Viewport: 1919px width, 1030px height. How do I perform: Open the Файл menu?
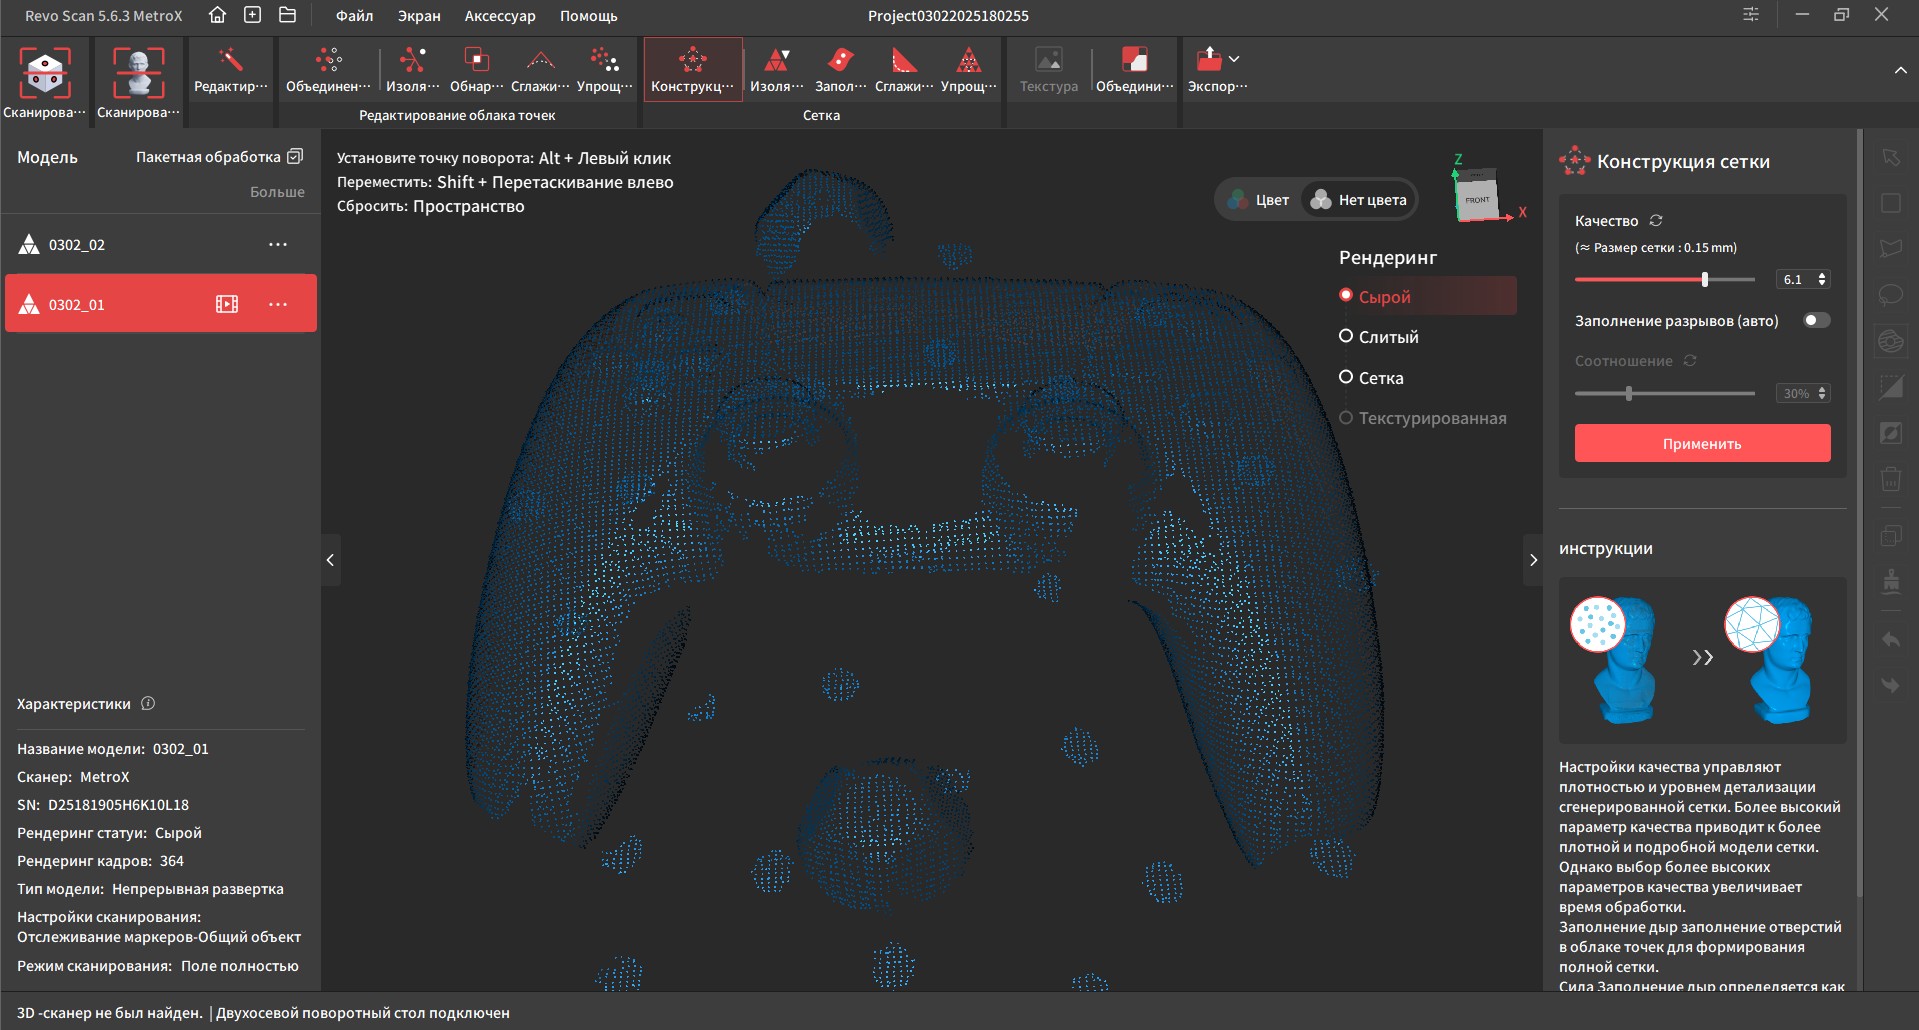pyautogui.click(x=354, y=16)
